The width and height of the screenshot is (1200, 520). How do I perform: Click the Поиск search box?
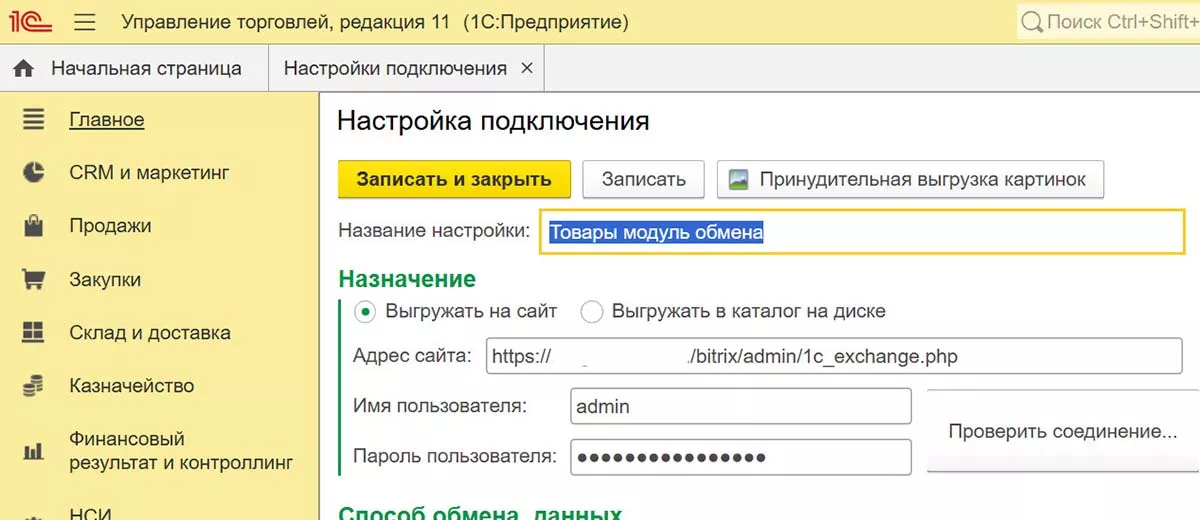(1108, 22)
